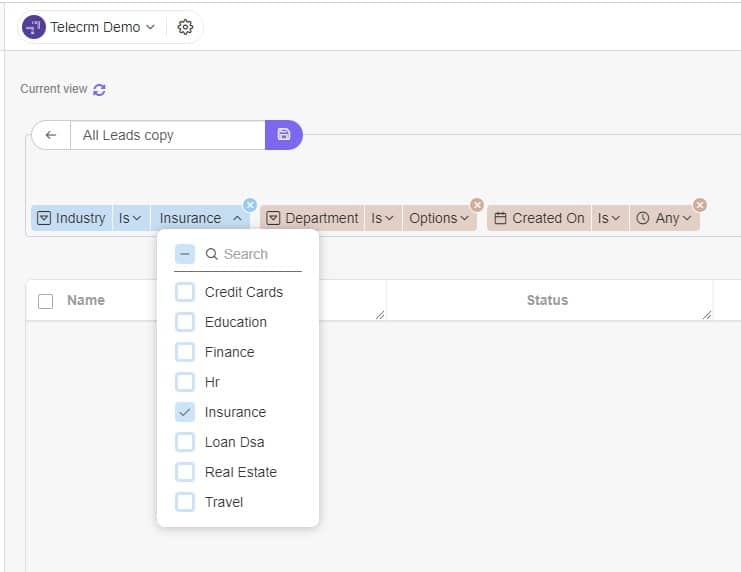Check the Credit Cards option

(185, 292)
